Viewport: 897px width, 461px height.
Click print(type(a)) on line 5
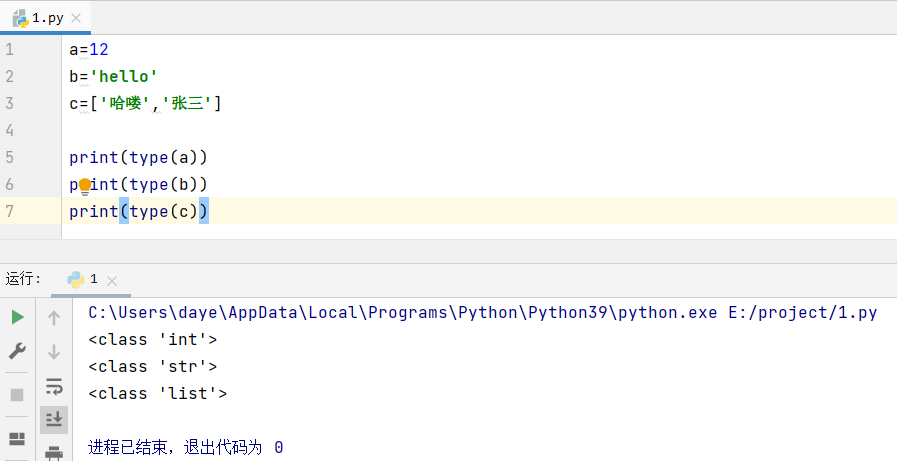(x=138, y=157)
